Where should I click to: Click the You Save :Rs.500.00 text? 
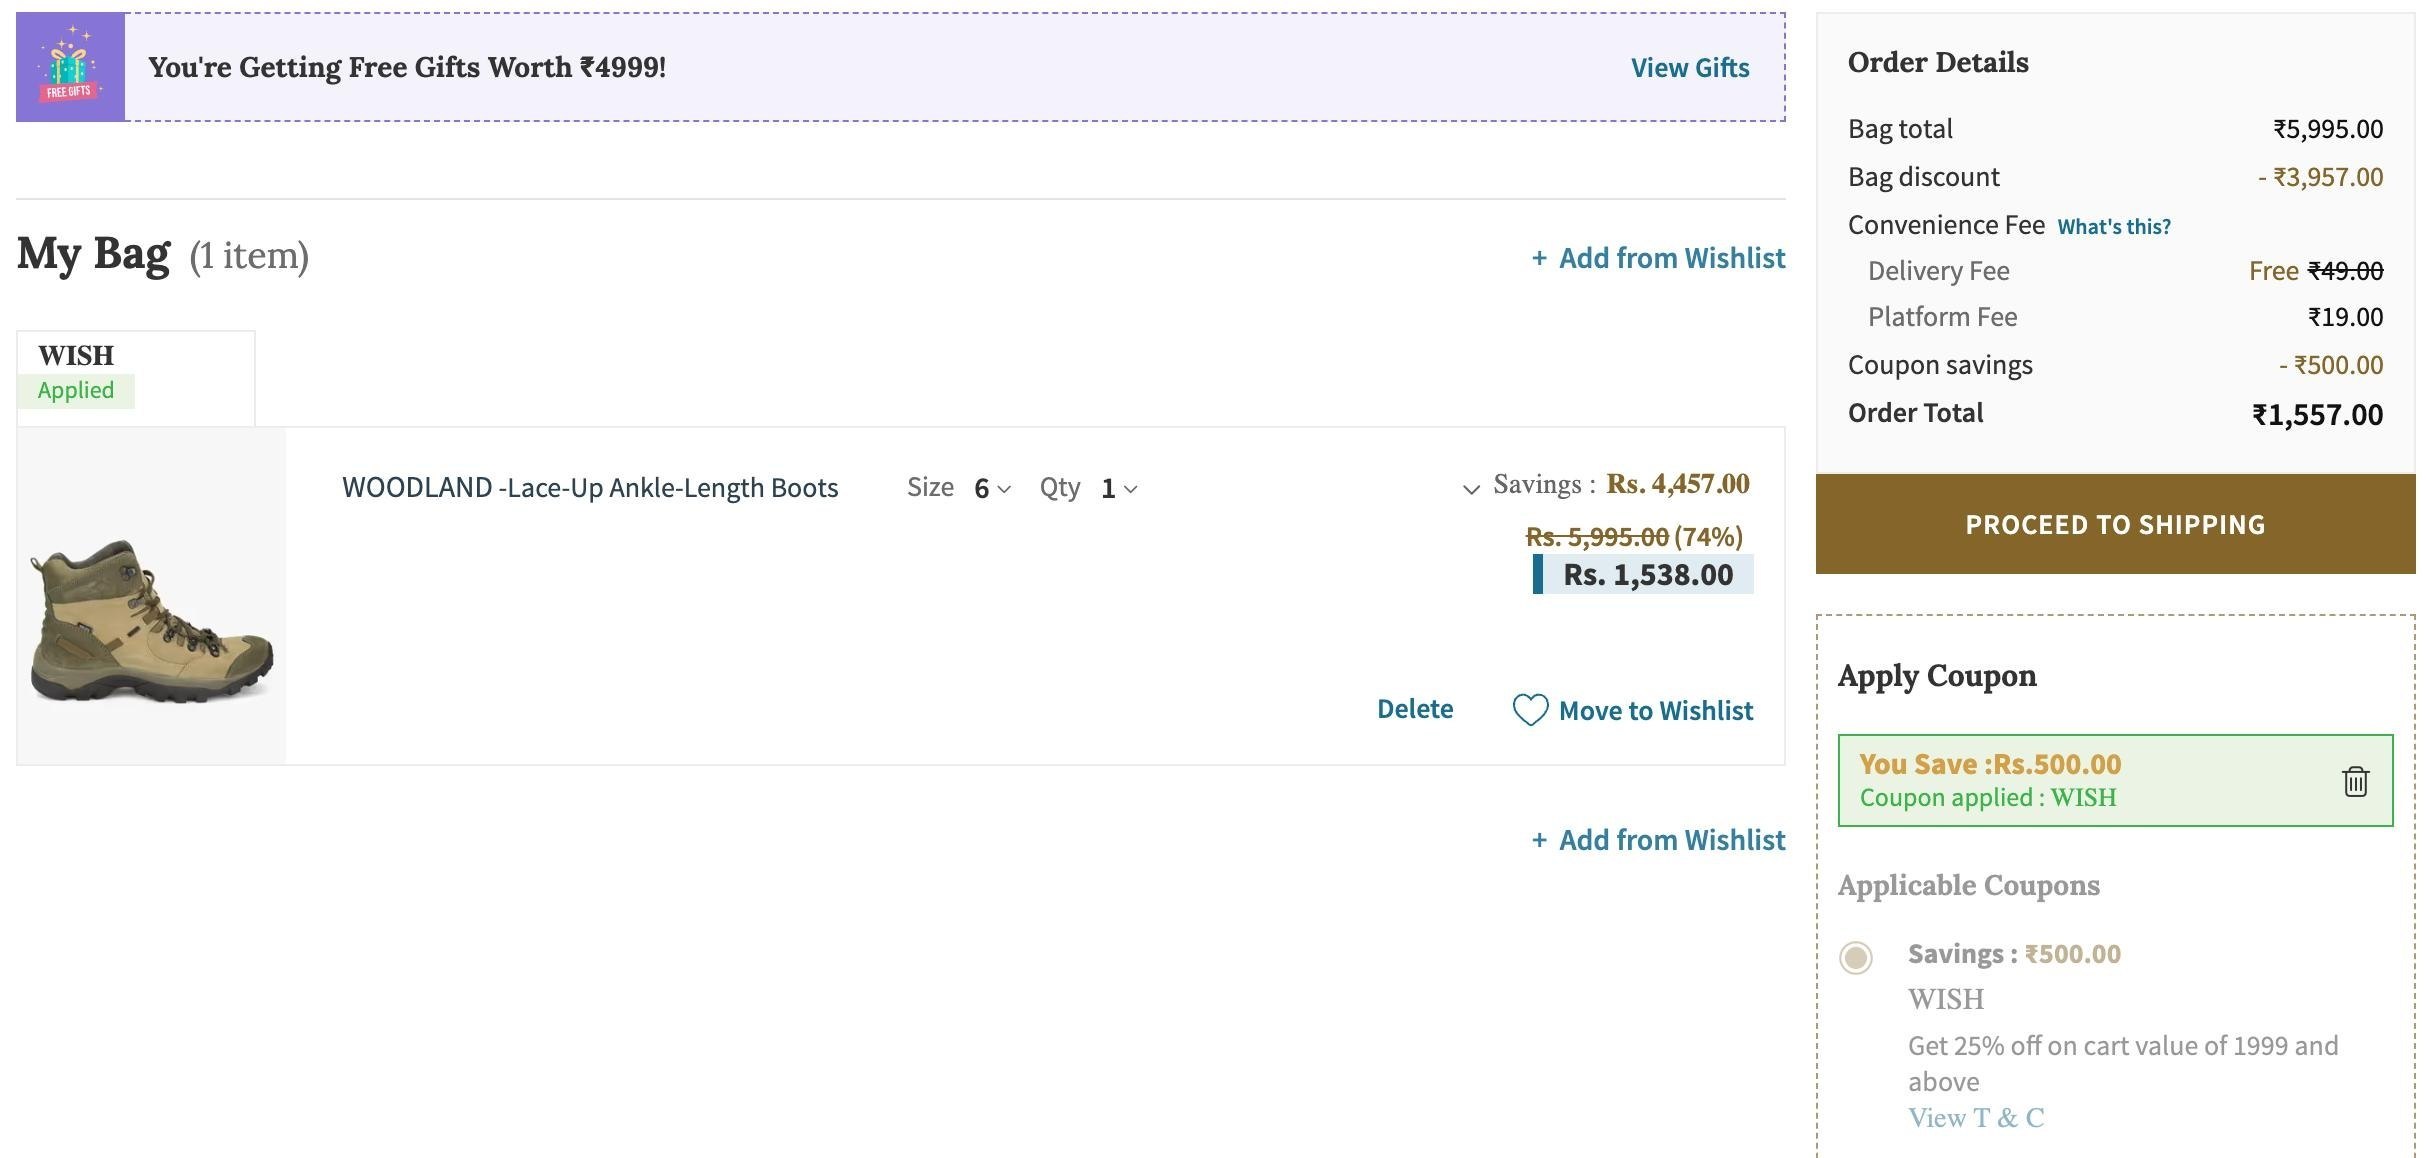pos(1990,764)
